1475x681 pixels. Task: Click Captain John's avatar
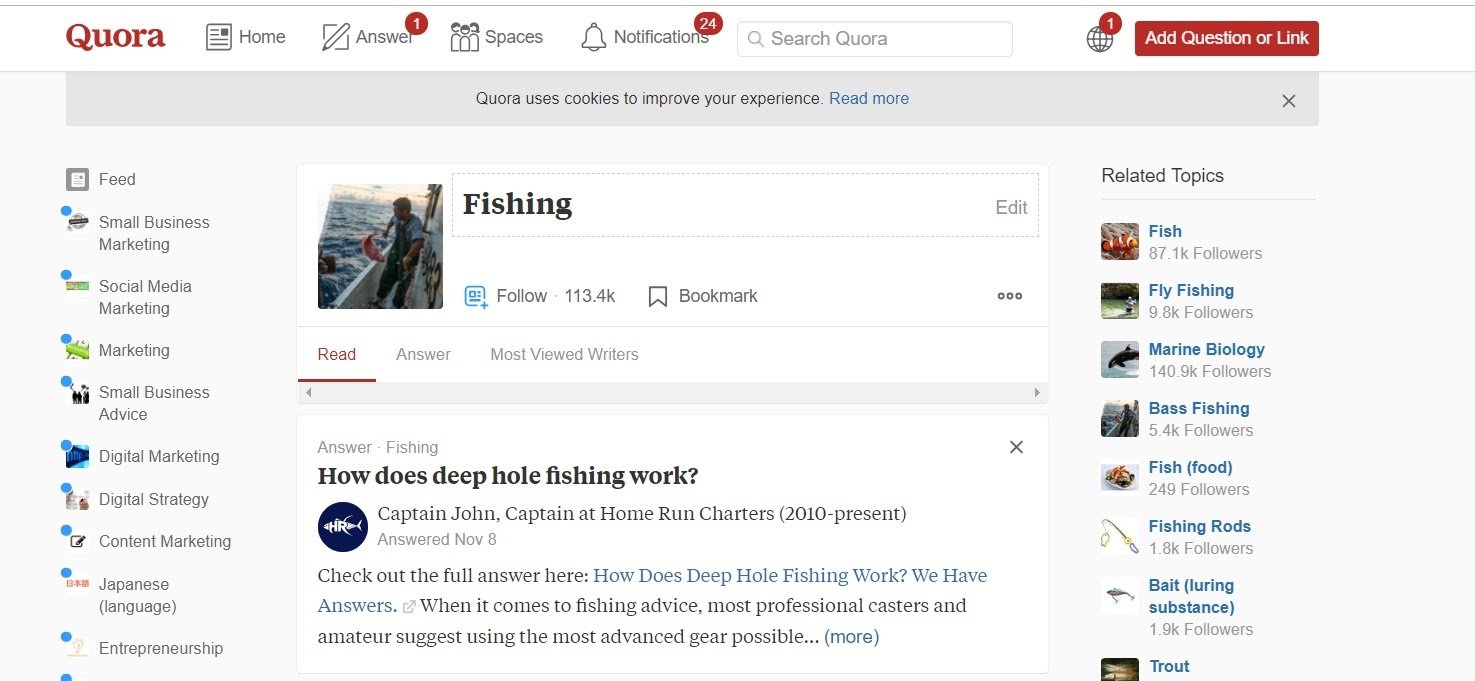click(x=343, y=526)
